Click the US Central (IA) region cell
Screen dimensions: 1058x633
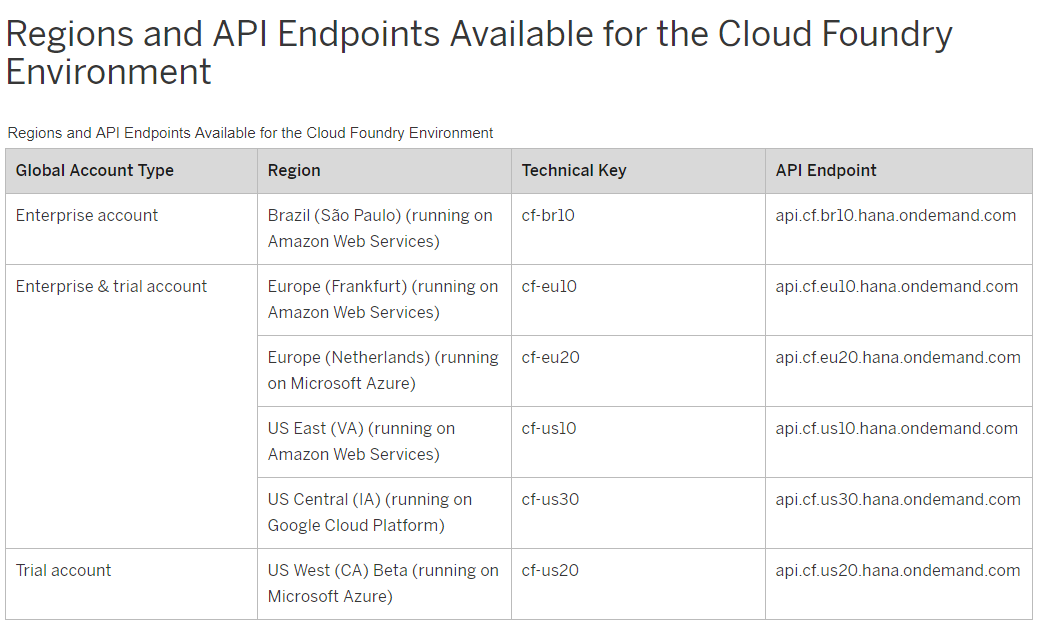(x=369, y=512)
